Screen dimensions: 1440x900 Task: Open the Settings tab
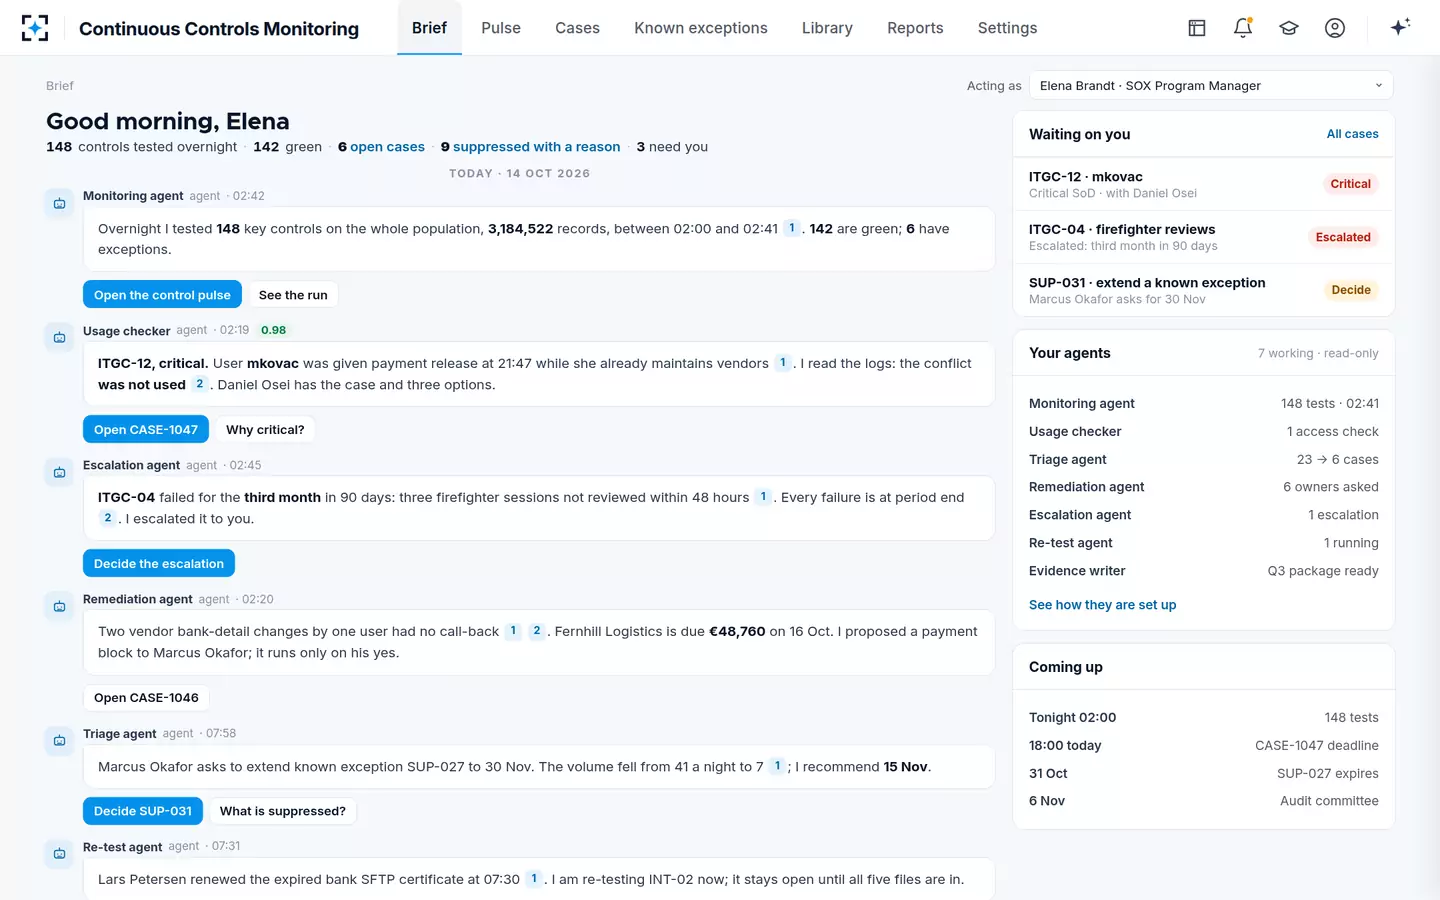1007,28
